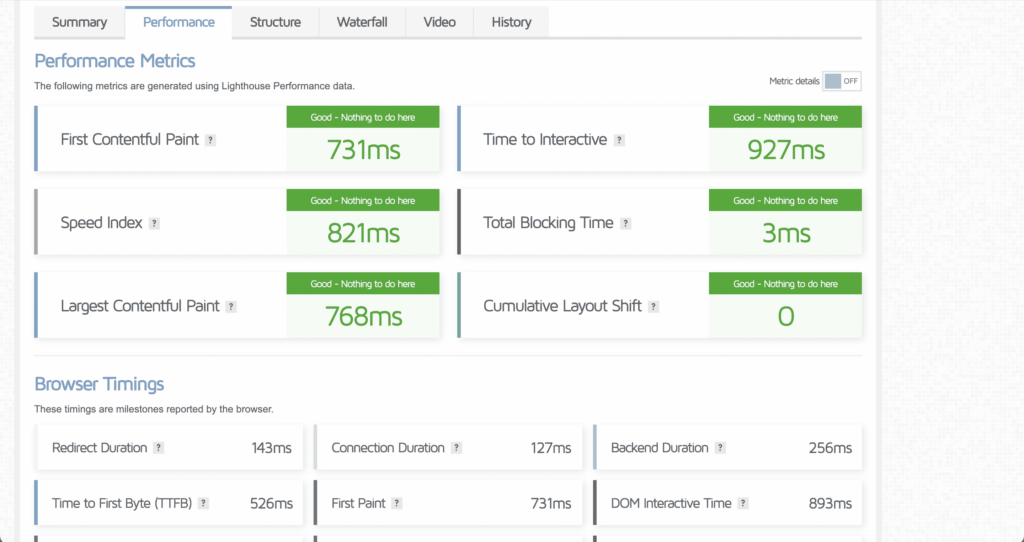Open the Waterfall tab
The image size is (1024, 542).
pos(363,22)
